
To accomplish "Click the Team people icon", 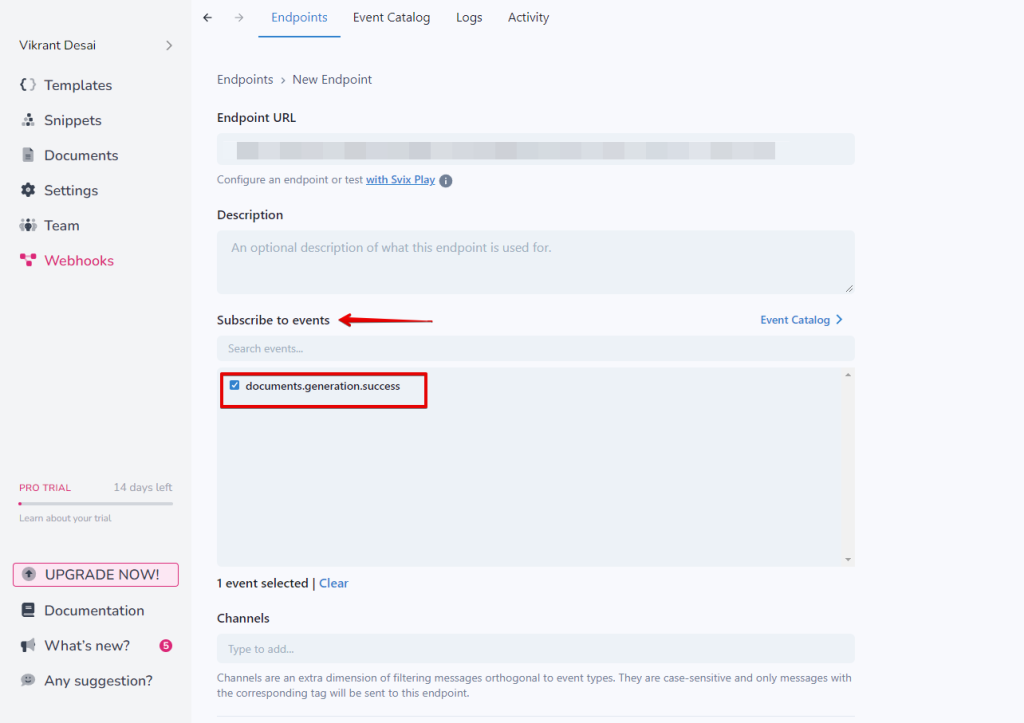I will click(28, 225).
